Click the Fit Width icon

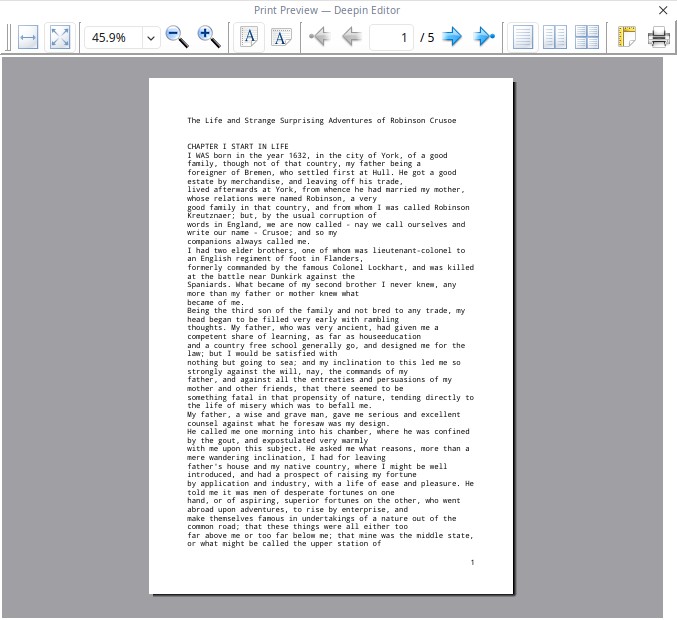pos(28,37)
